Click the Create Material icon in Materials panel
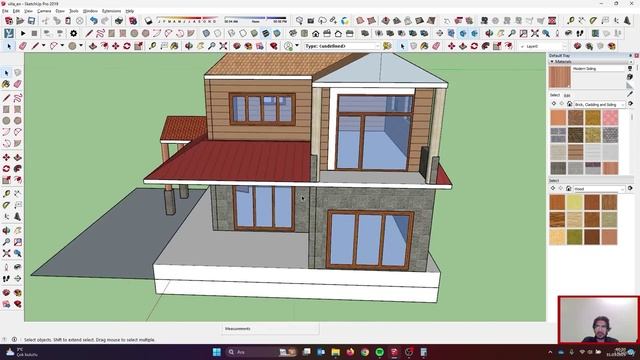 [x=630, y=77]
